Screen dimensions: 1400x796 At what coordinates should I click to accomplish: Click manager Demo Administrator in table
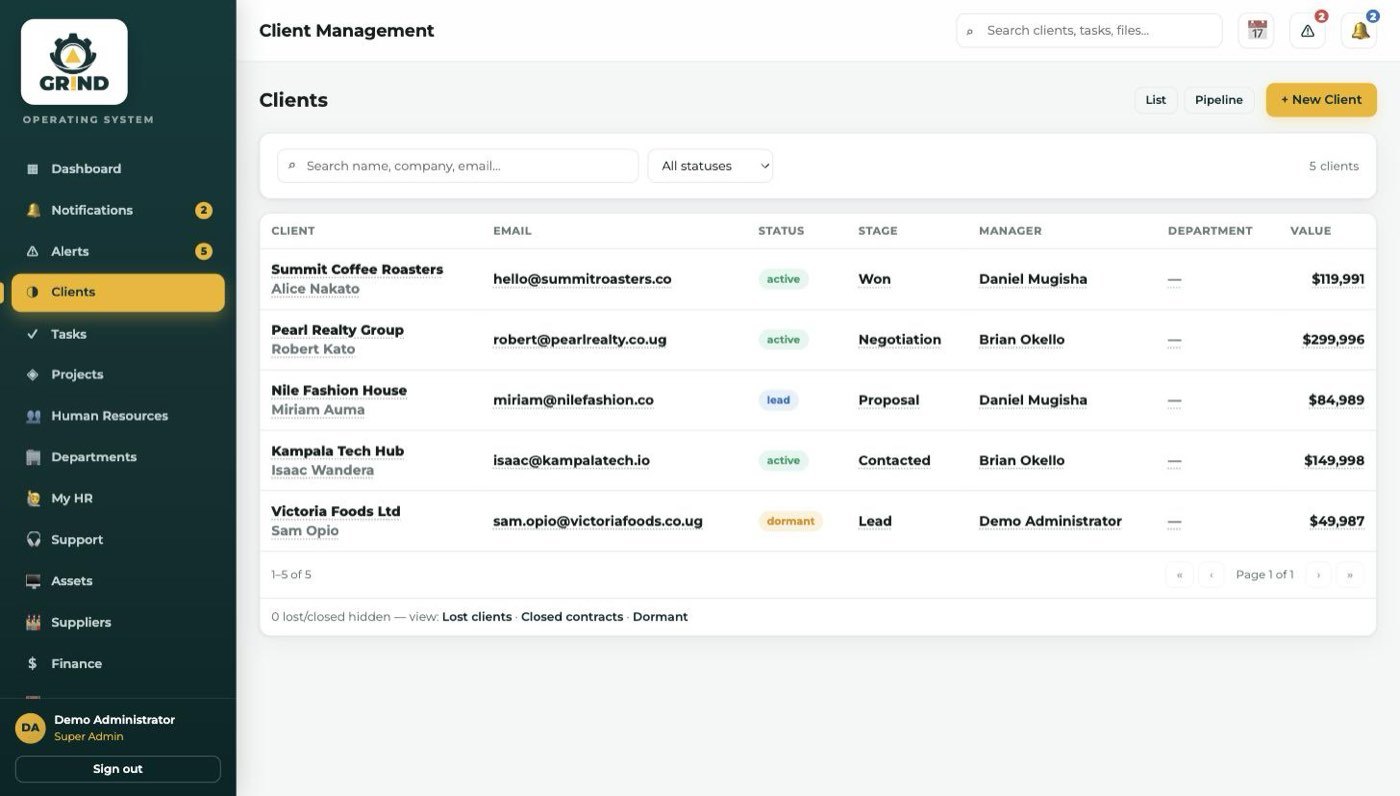[1050, 521]
